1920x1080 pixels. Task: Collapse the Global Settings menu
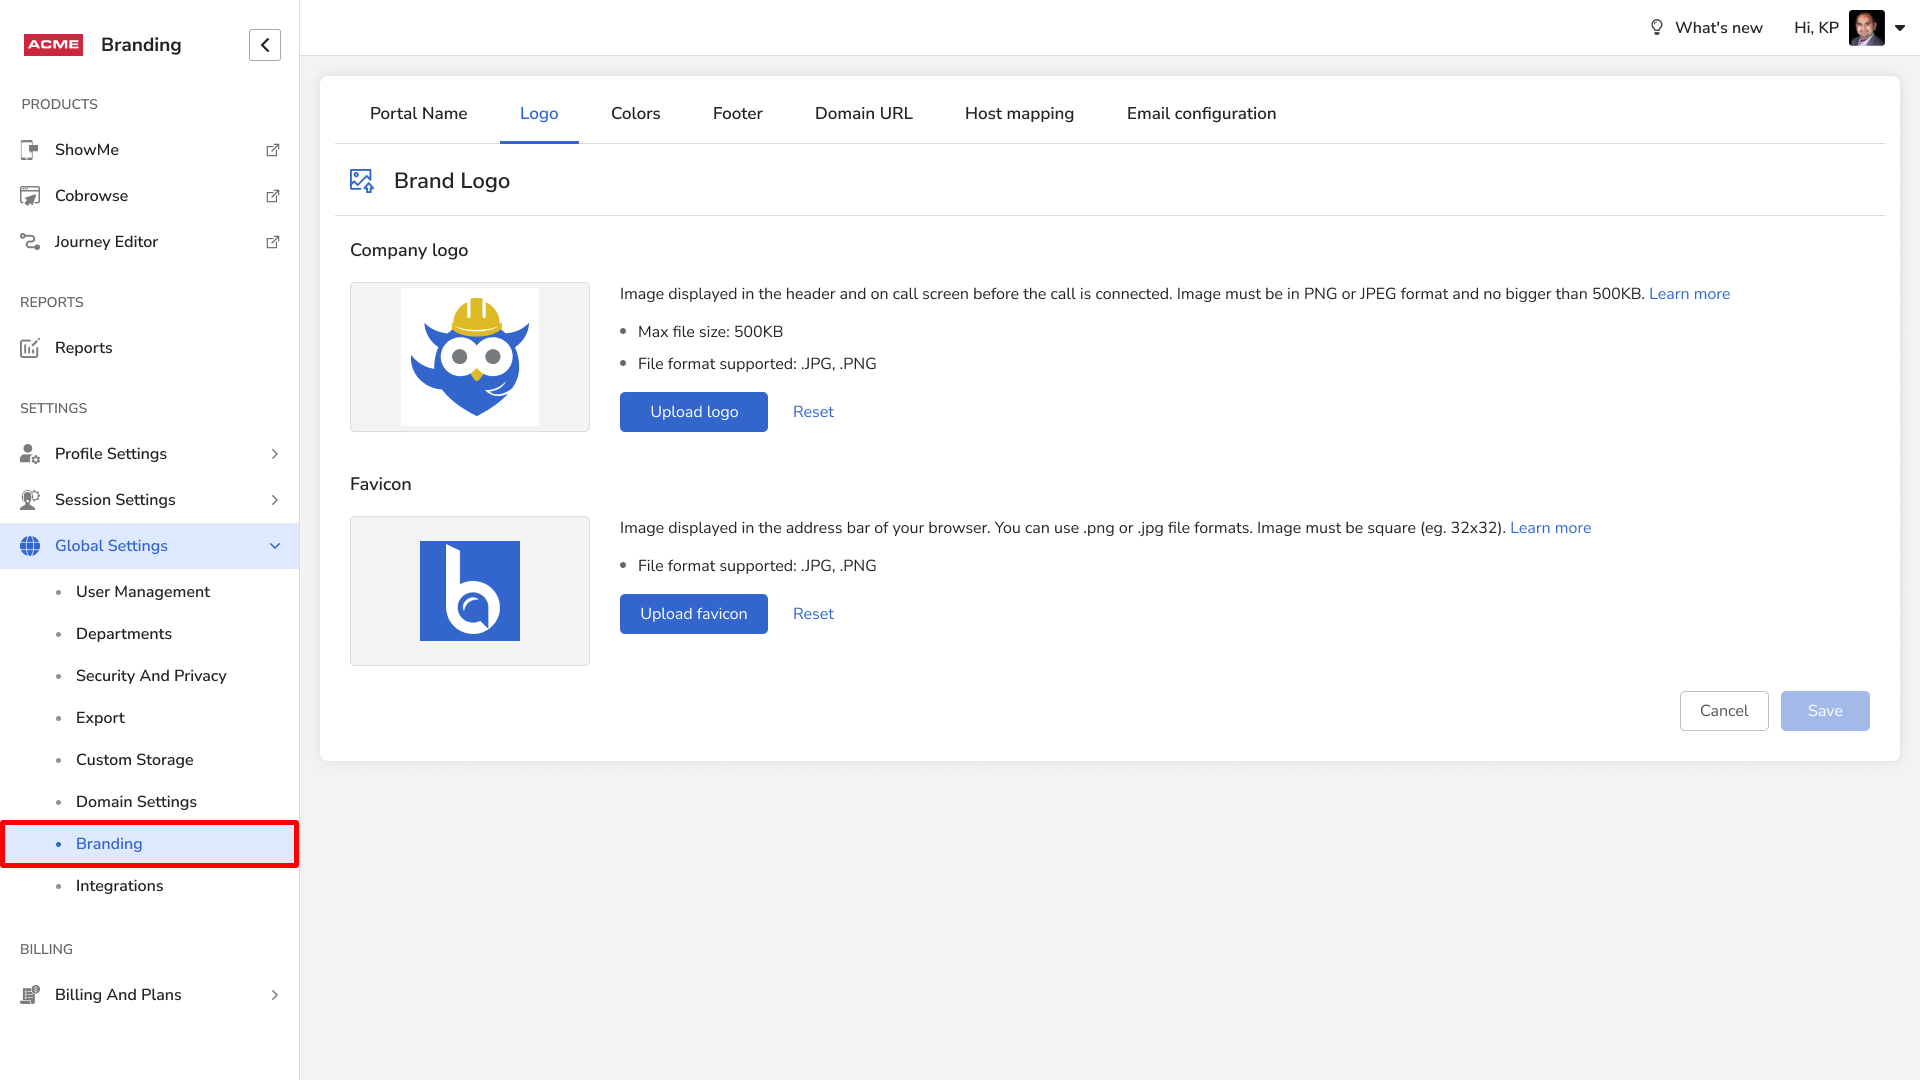[274, 546]
